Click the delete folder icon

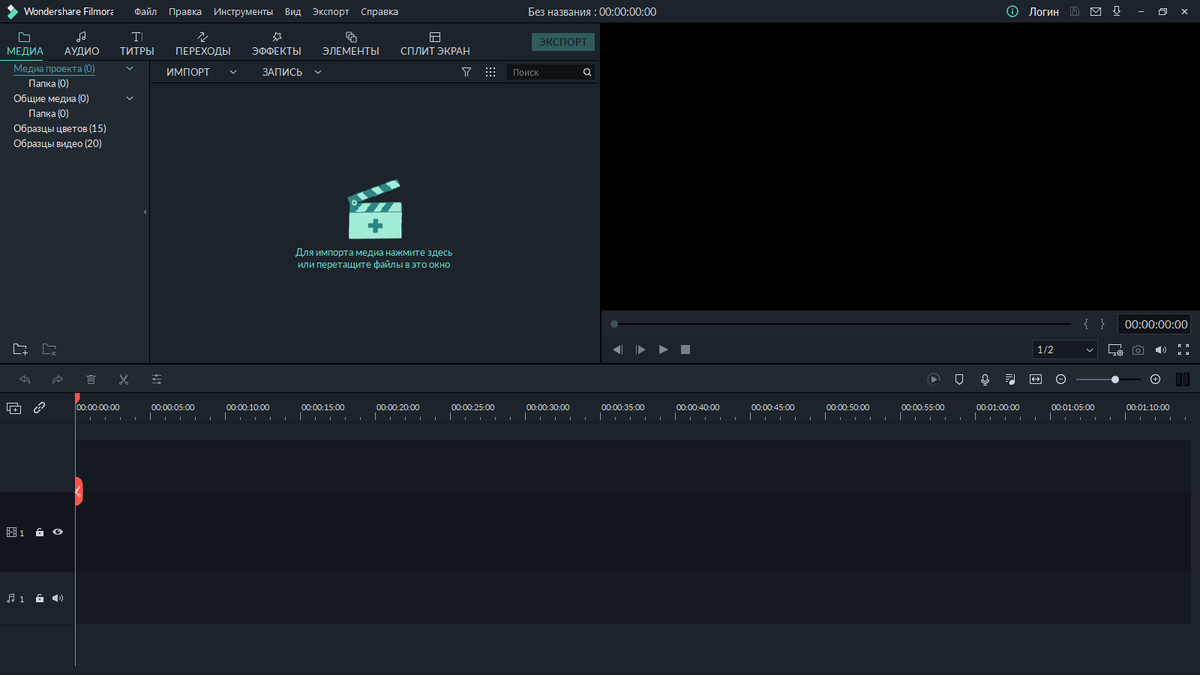point(49,349)
